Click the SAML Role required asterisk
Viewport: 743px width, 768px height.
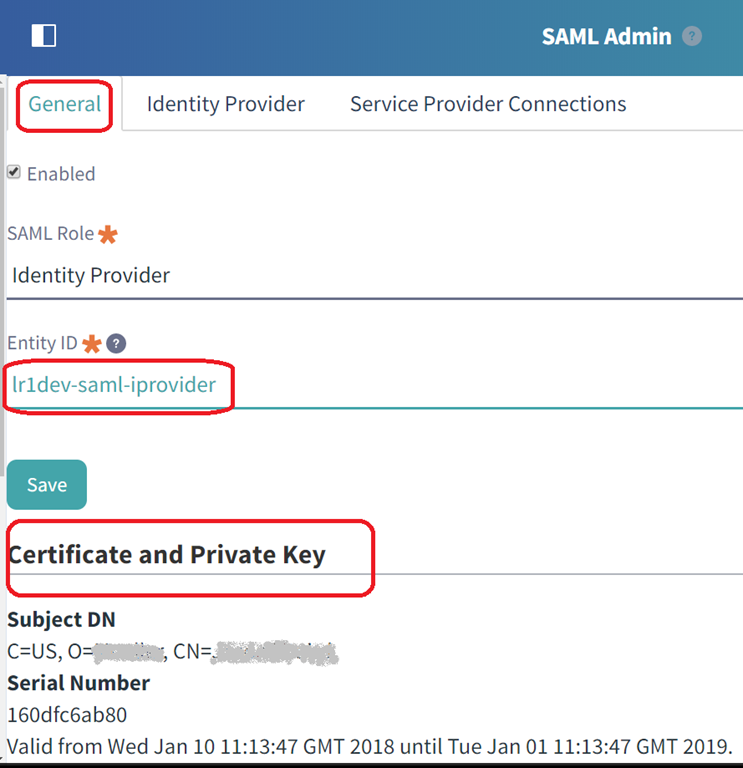(108, 234)
